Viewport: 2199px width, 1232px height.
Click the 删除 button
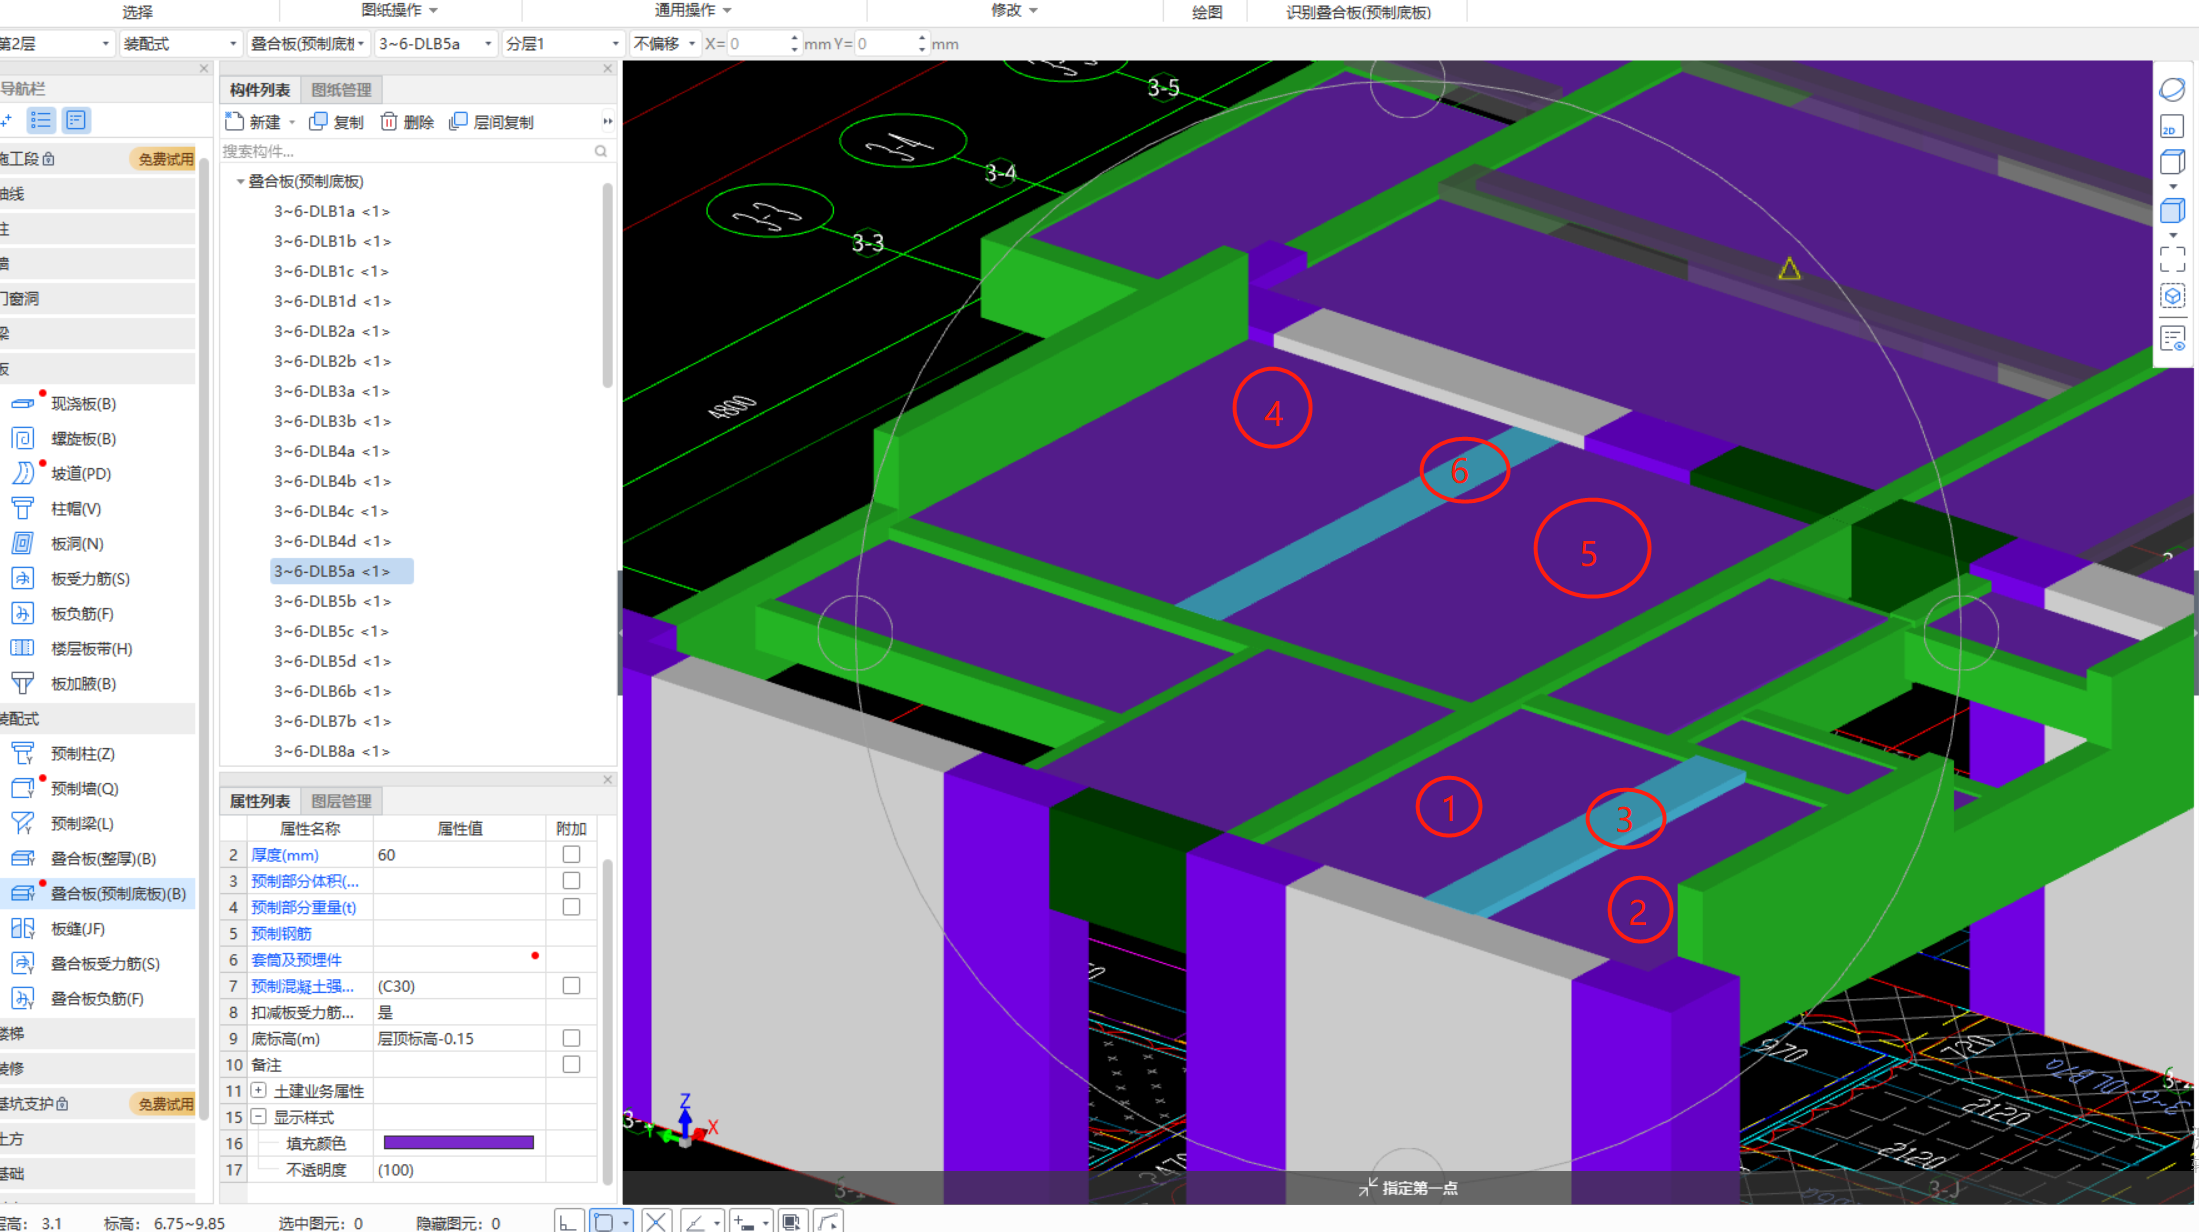tap(407, 122)
